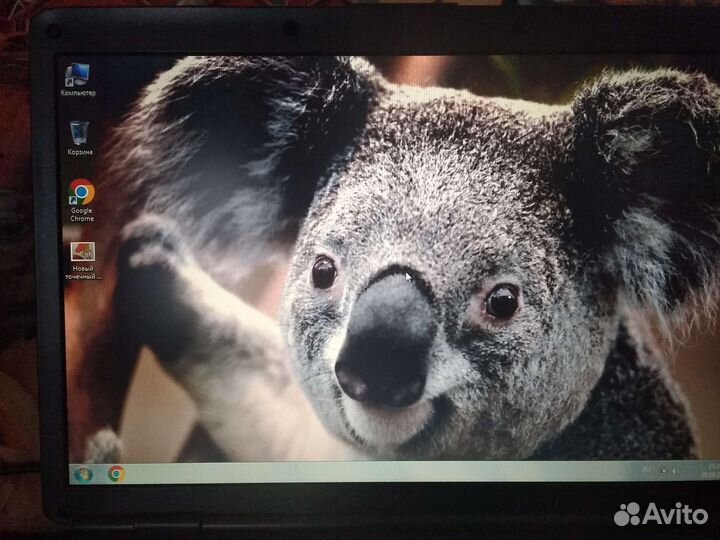Click the network status tray icon
720x540 pixels.
coord(662,470)
